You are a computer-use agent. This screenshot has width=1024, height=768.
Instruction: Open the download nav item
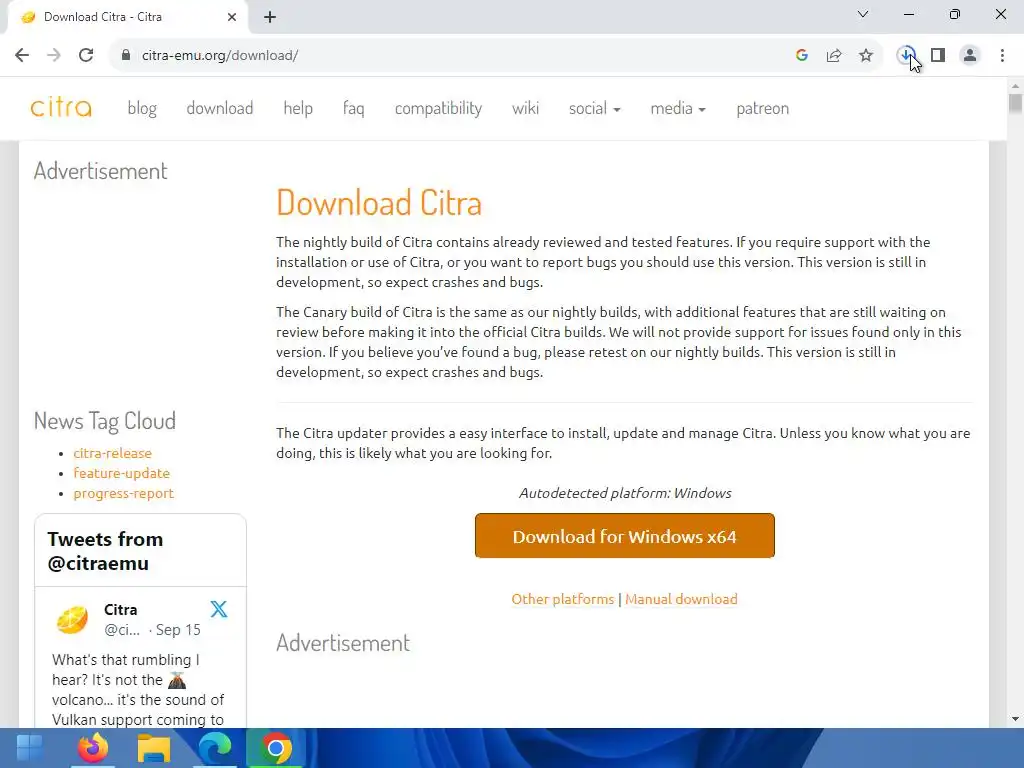pos(219,108)
